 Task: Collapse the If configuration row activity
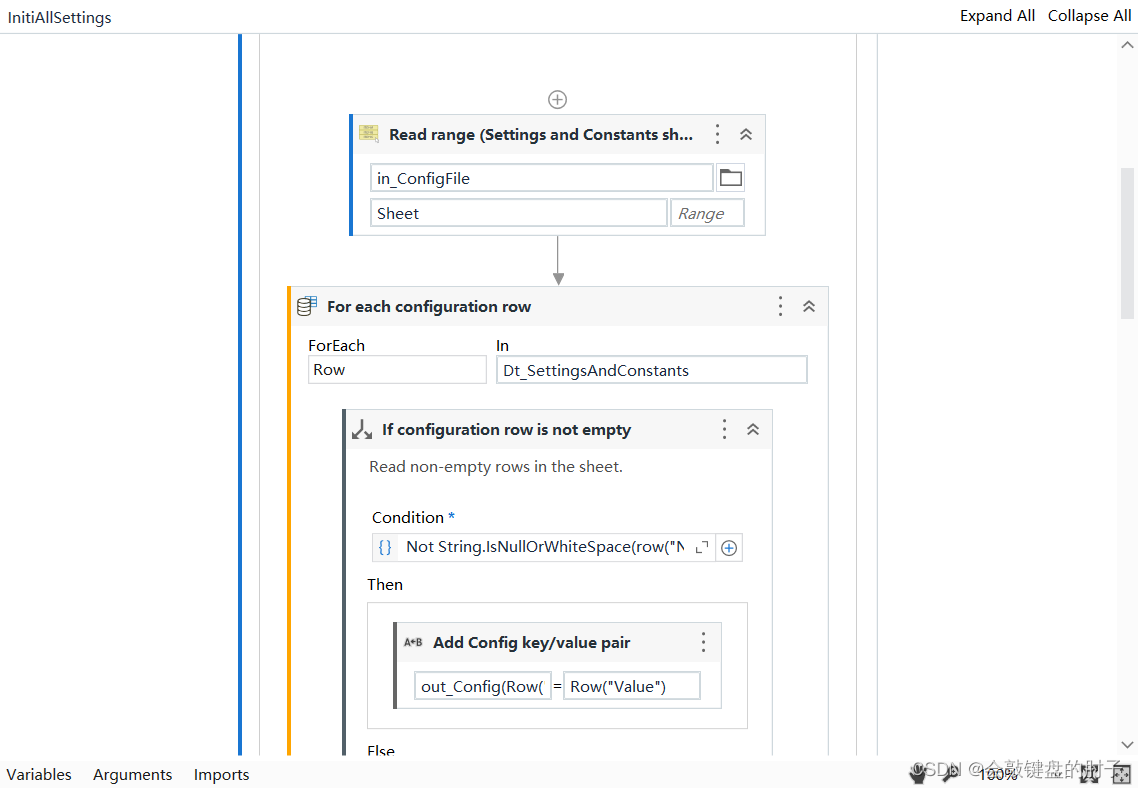tap(753, 428)
